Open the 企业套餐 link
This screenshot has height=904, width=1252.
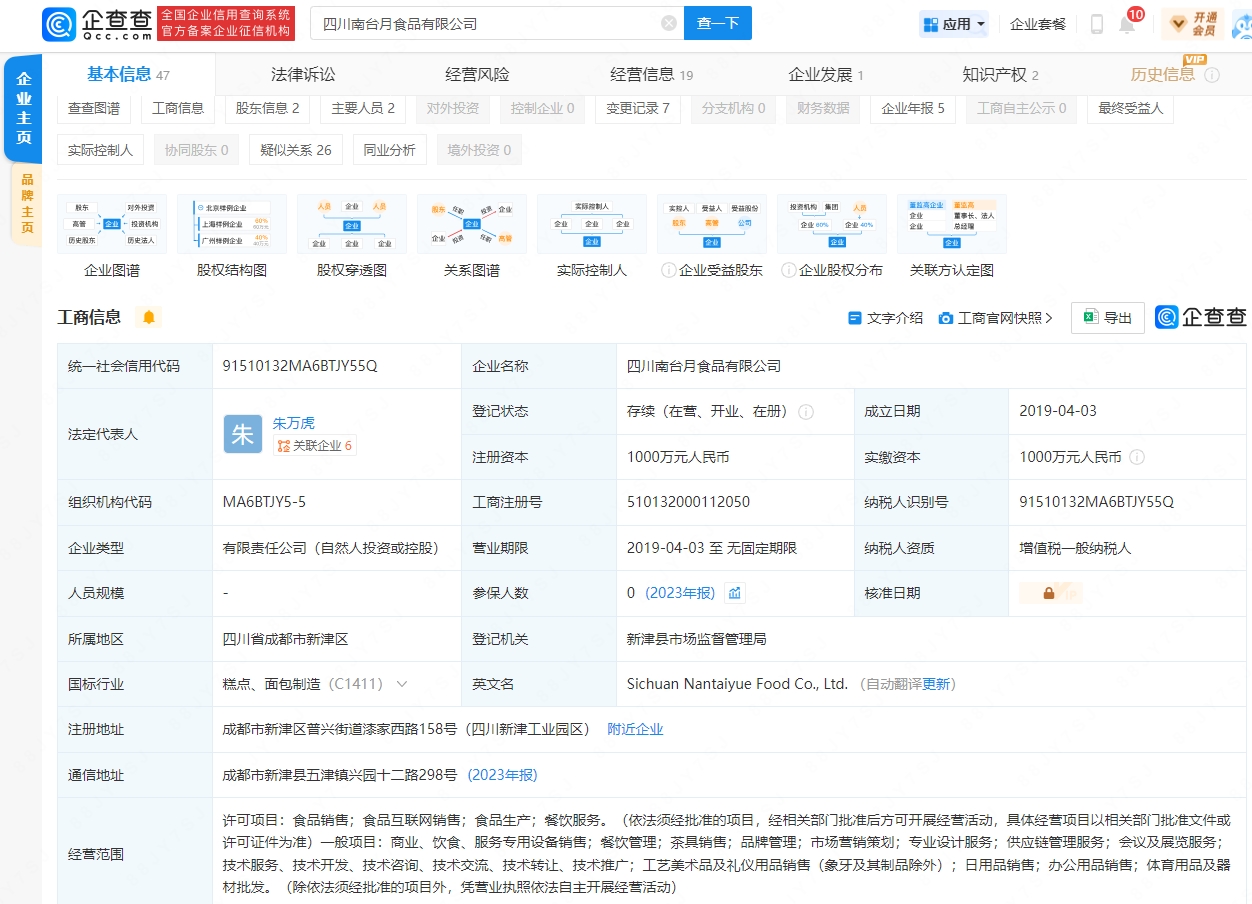coord(1038,24)
